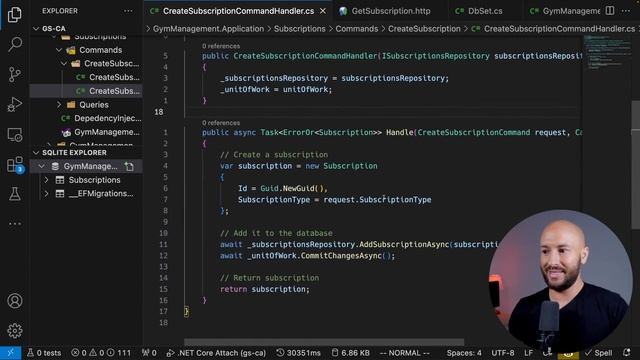
Task: Click 0 references above Handle method
Action: (x=221, y=123)
